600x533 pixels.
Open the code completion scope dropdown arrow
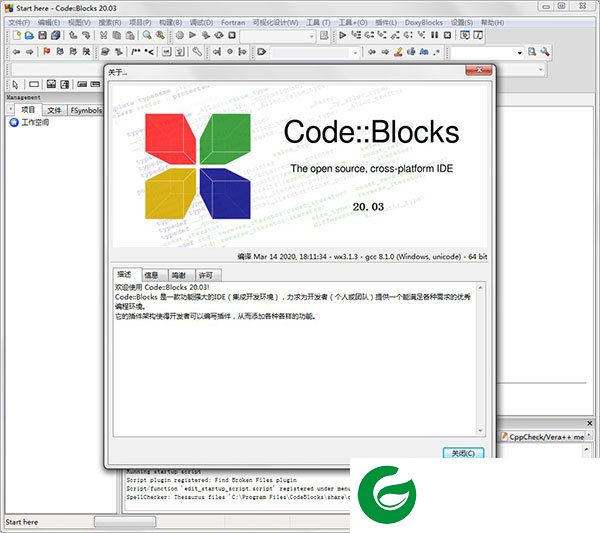(x=355, y=52)
